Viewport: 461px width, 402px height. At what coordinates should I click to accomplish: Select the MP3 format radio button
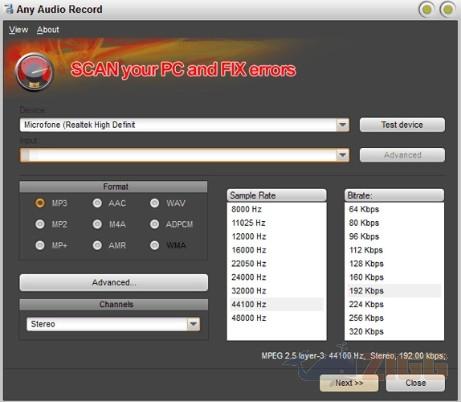click(x=40, y=203)
